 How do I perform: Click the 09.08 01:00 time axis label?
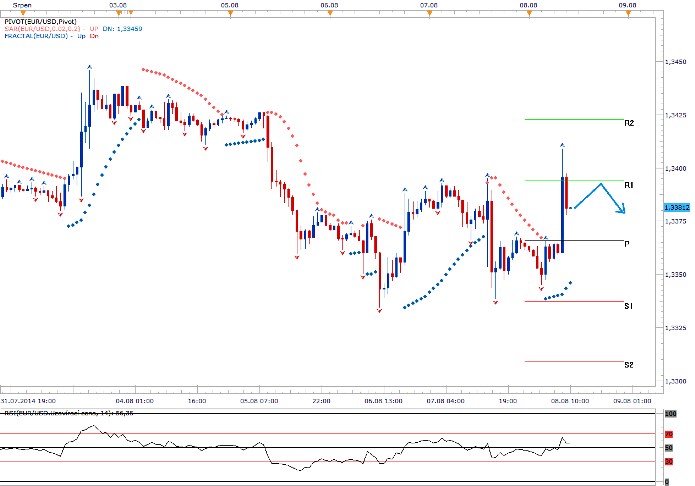633,401
